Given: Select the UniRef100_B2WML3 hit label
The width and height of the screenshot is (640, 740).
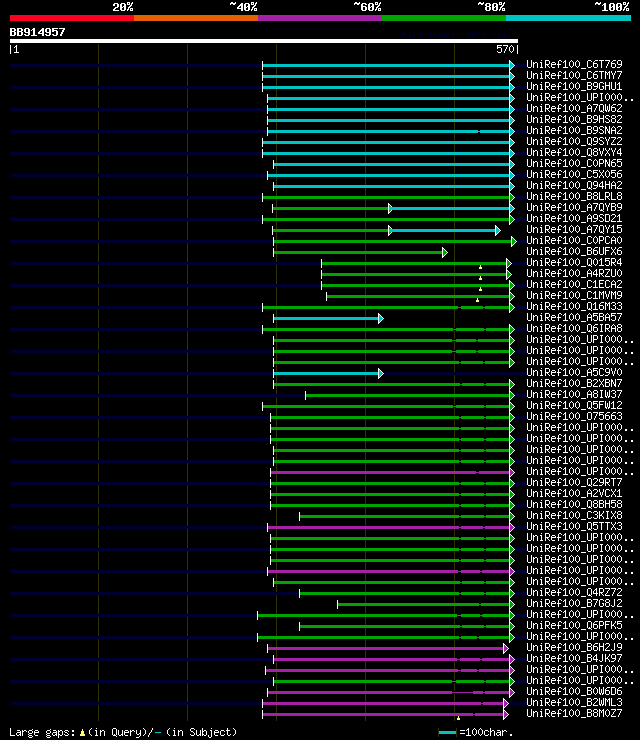Looking at the screenshot, I should 574,702.
